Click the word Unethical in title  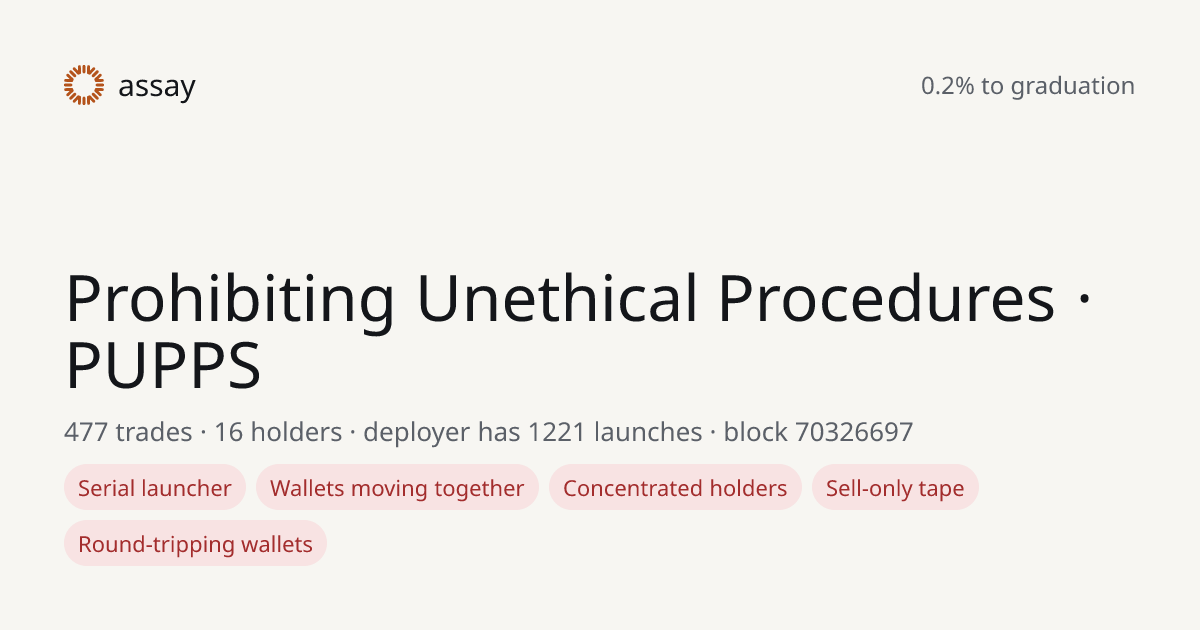[557, 299]
